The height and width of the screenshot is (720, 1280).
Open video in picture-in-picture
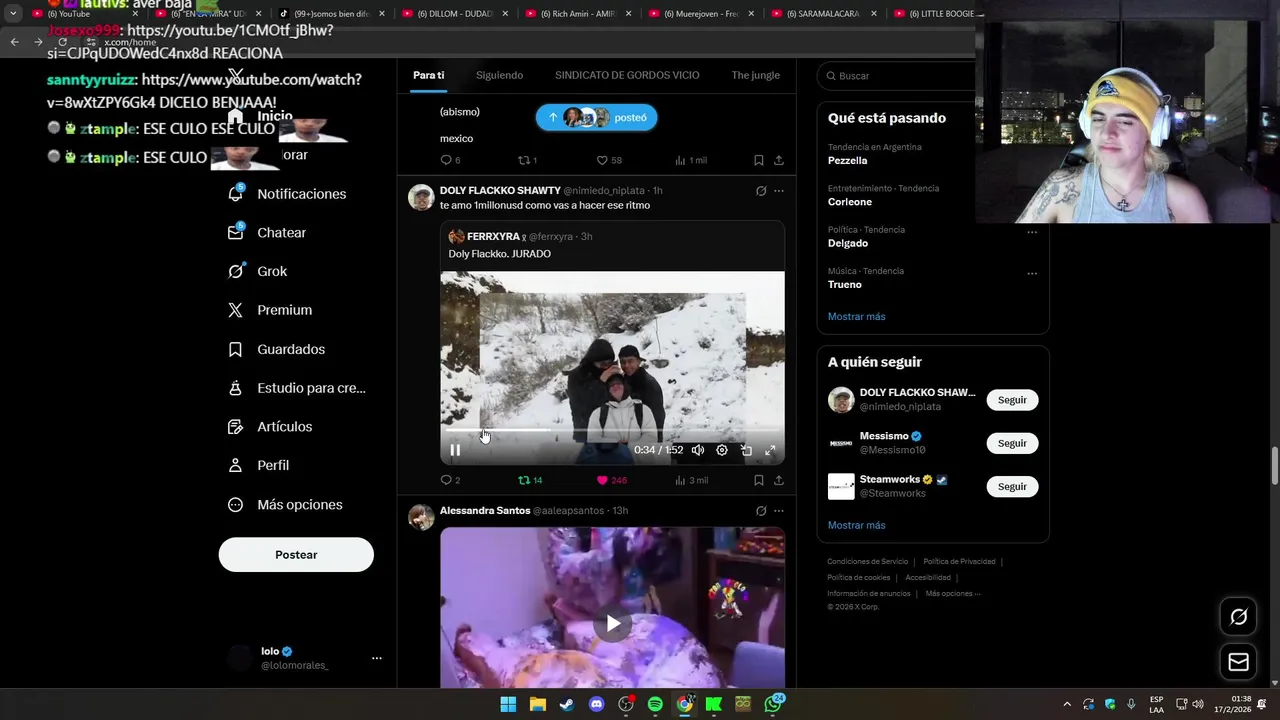746,450
